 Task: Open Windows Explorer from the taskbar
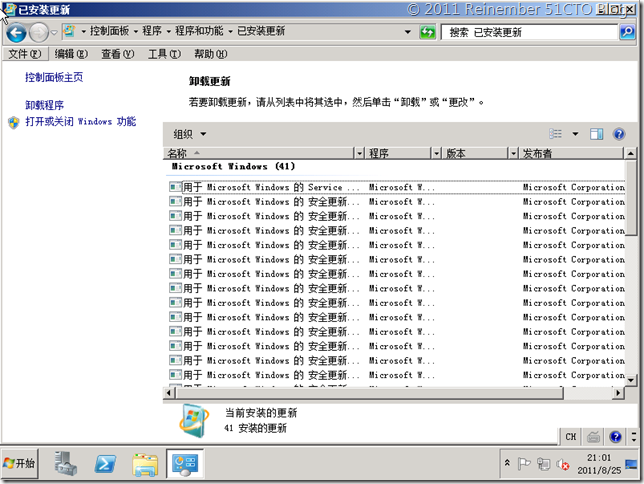(145, 464)
